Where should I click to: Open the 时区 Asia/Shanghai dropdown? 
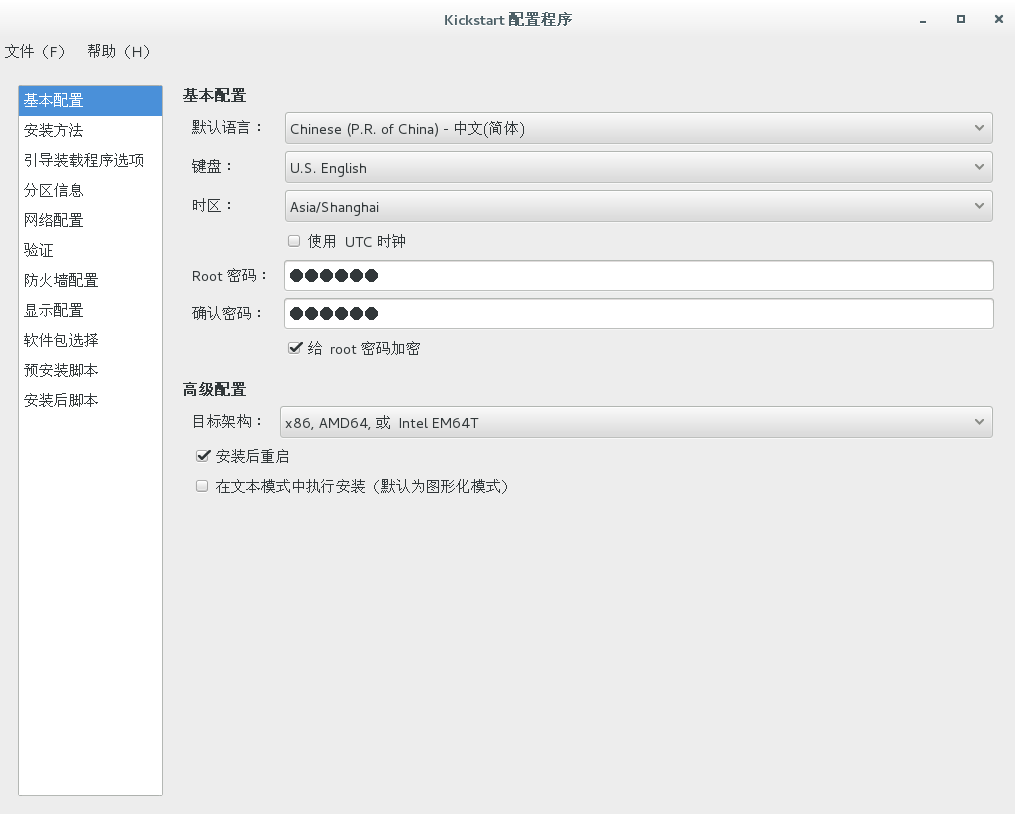pyautogui.click(x=638, y=206)
